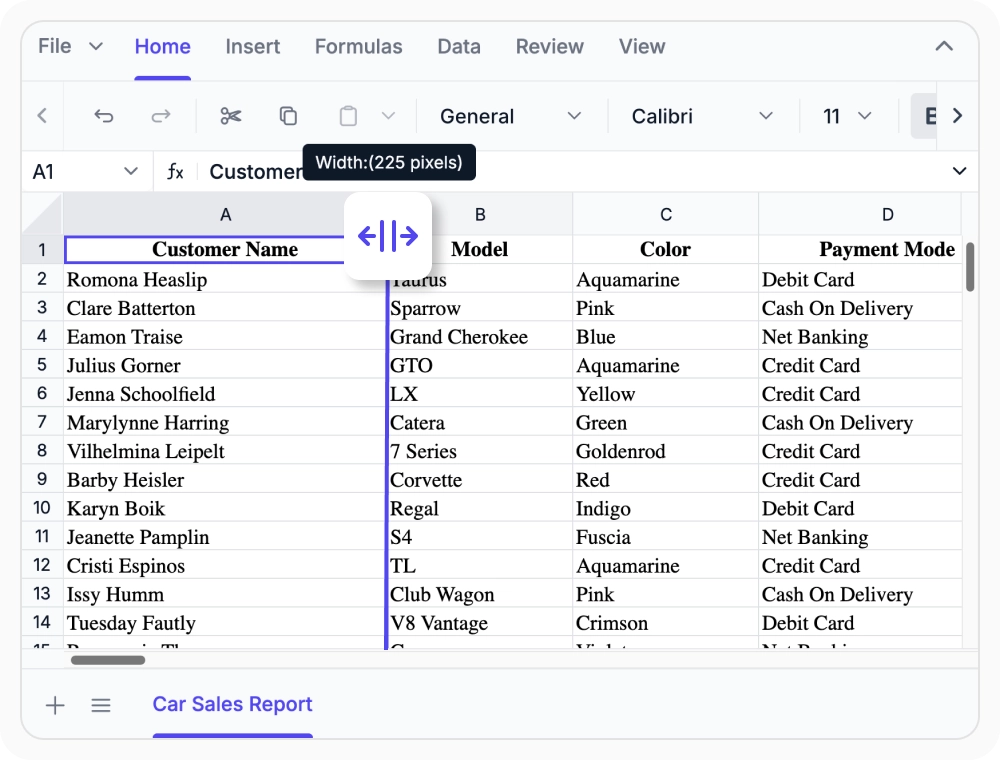
Task: Switch to the View tab
Action: tap(642, 46)
